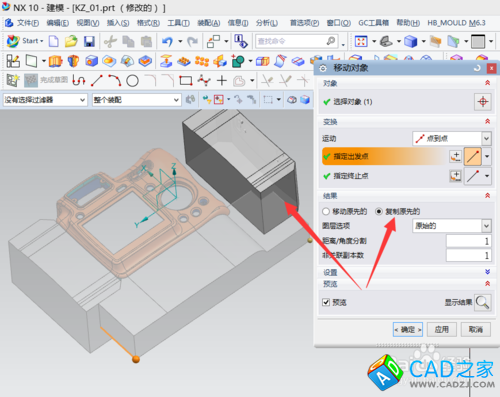Select the Circle sketch tool
The width and height of the screenshot is (500, 397).
132,81
